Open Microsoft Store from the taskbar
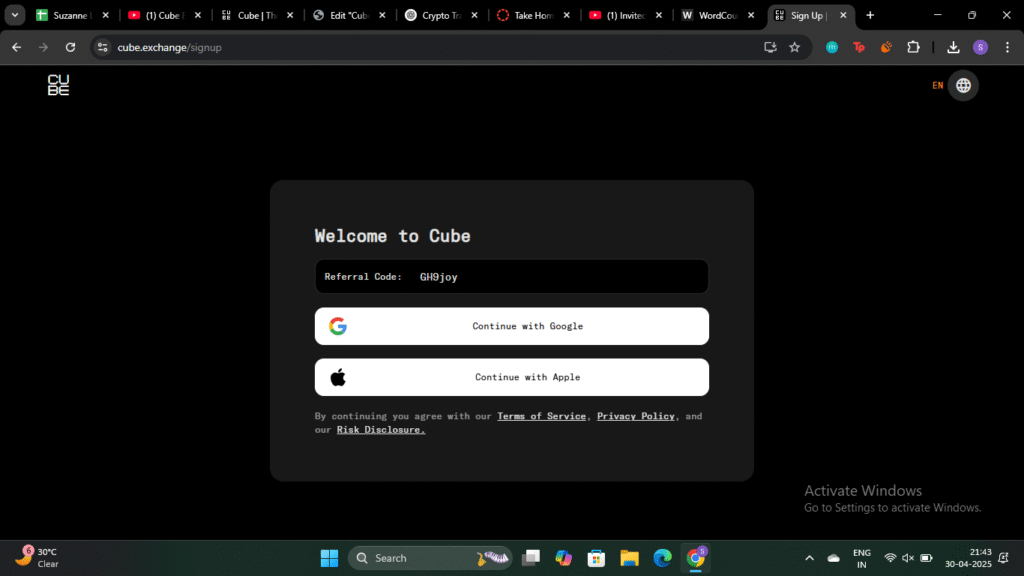This screenshot has width=1024, height=576. tap(596, 558)
